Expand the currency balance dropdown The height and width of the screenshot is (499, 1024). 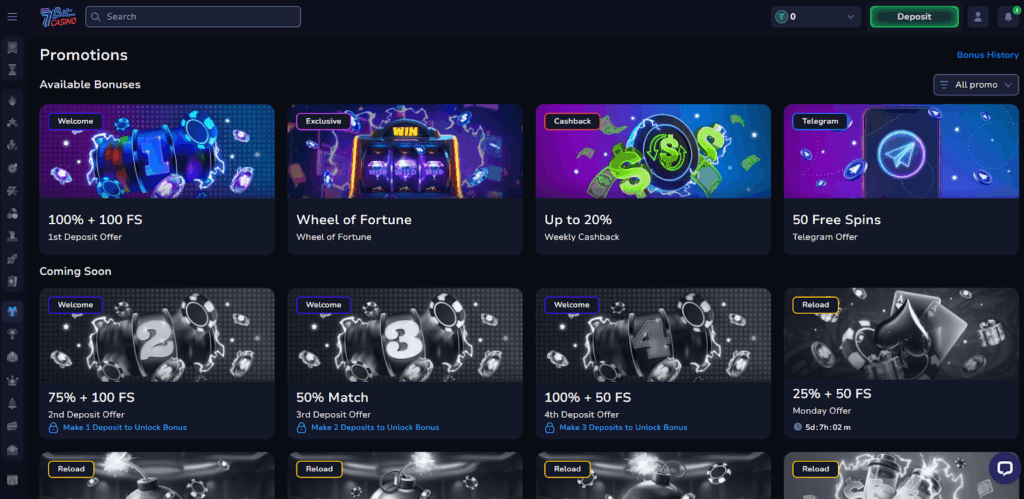(816, 17)
